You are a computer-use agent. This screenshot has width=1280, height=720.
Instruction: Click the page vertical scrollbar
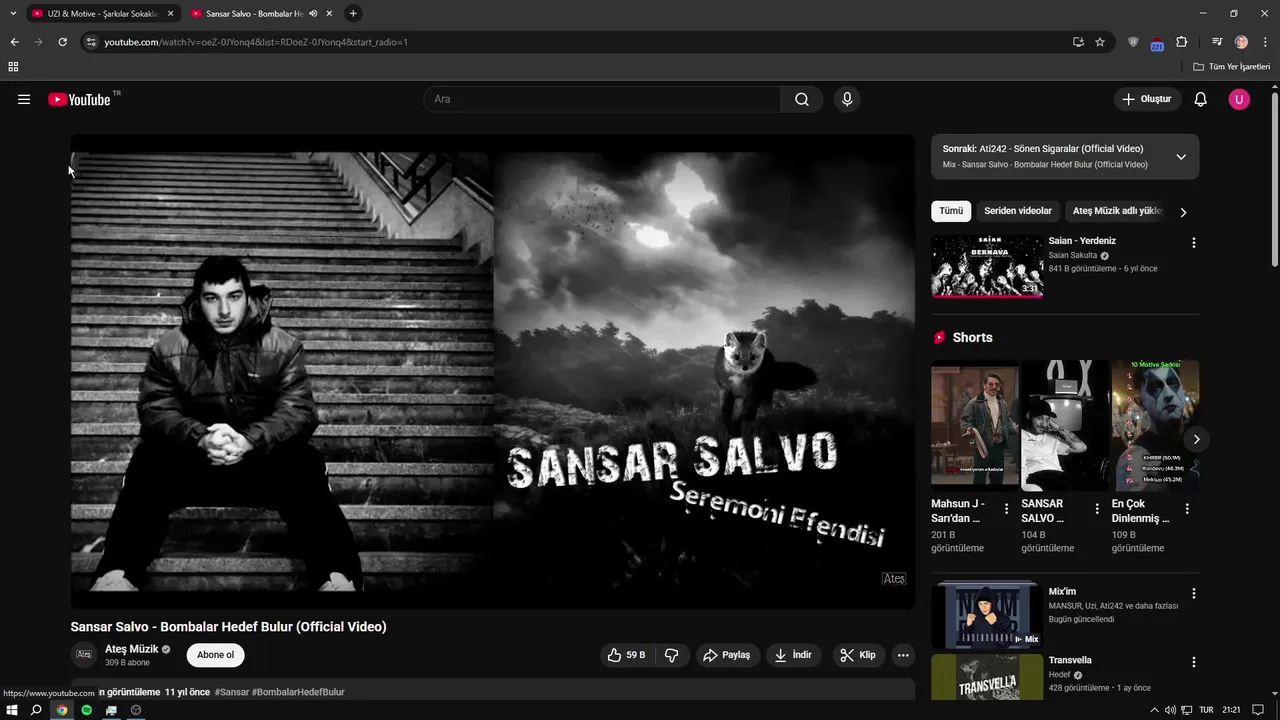coord(1274,180)
